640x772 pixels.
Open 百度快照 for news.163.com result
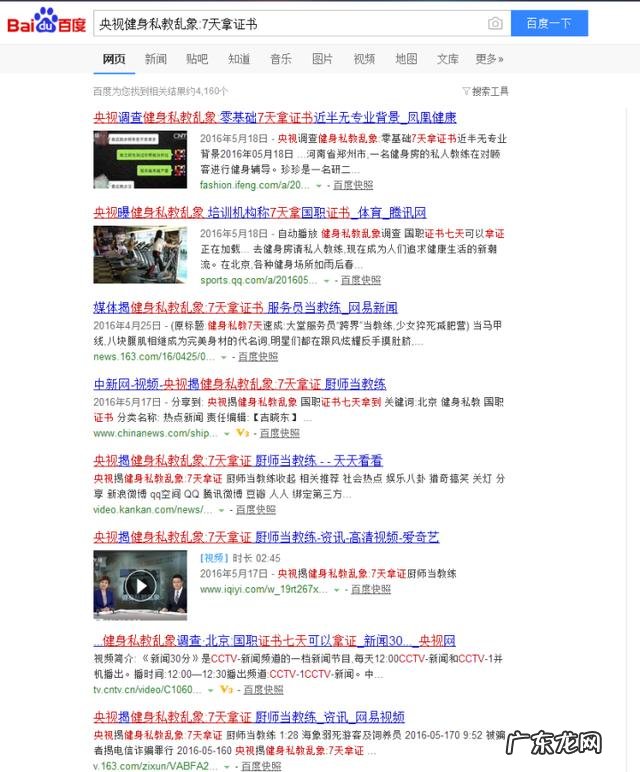(258, 356)
